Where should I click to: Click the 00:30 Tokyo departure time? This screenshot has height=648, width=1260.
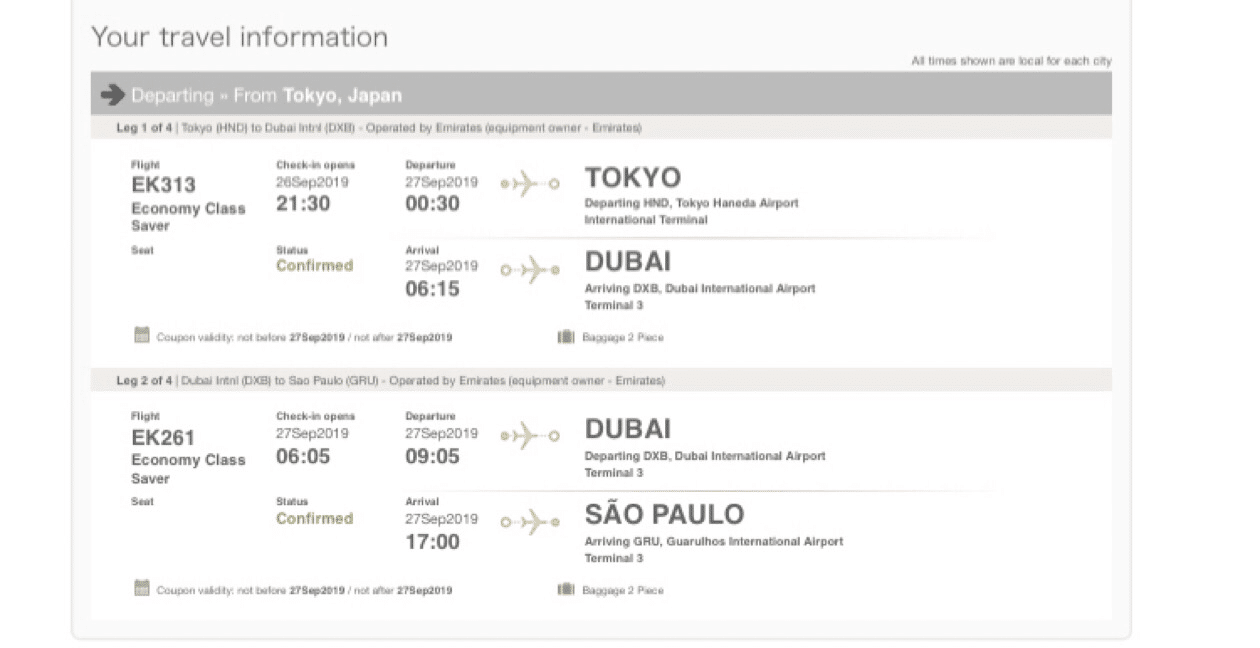[432, 204]
